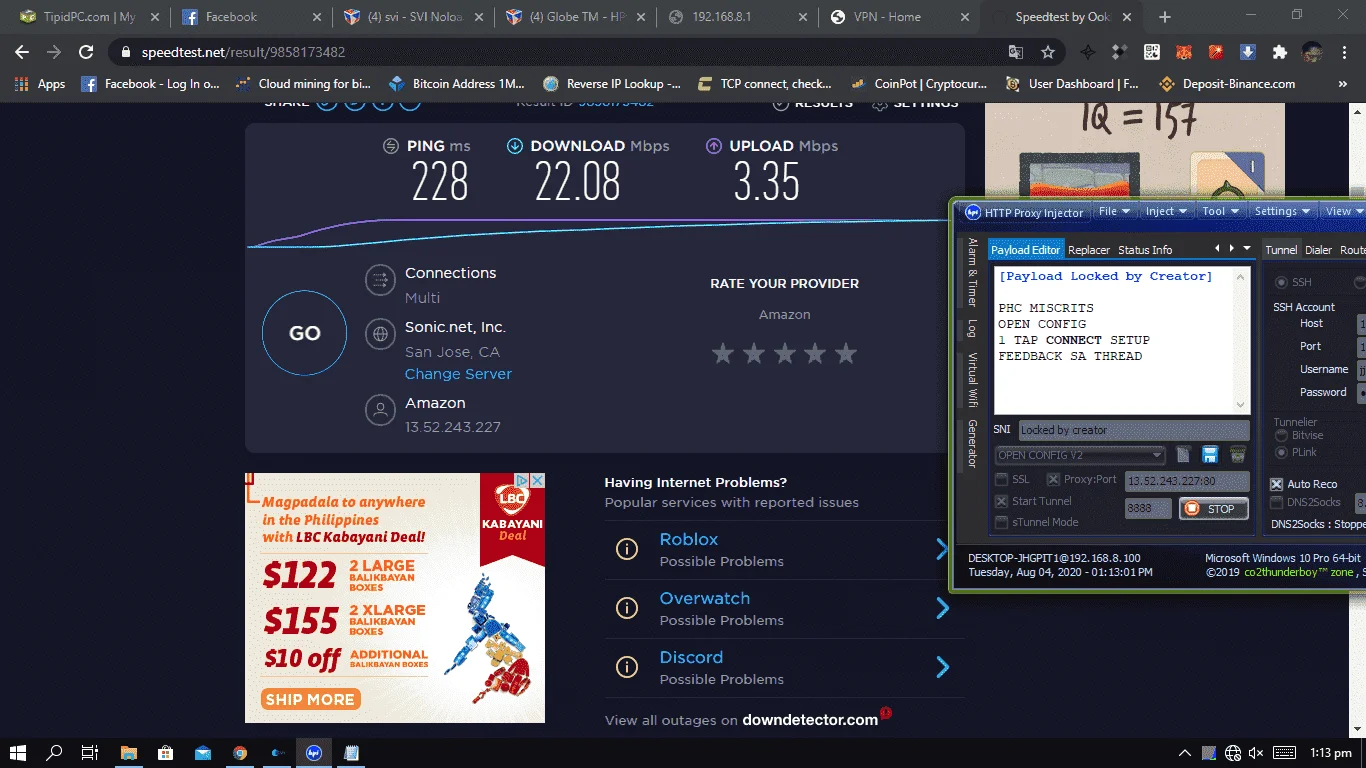The width and height of the screenshot is (1366, 768).
Task: Open the Alarm & Timer side tab
Action: pyautogui.click(x=972, y=272)
